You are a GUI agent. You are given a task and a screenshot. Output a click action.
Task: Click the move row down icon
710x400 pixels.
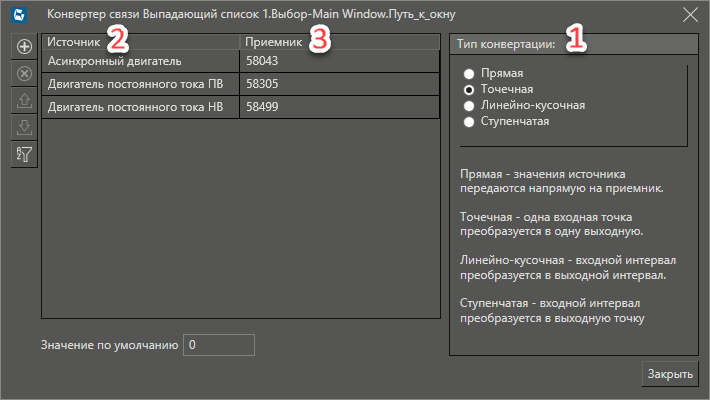[x=25, y=128]
